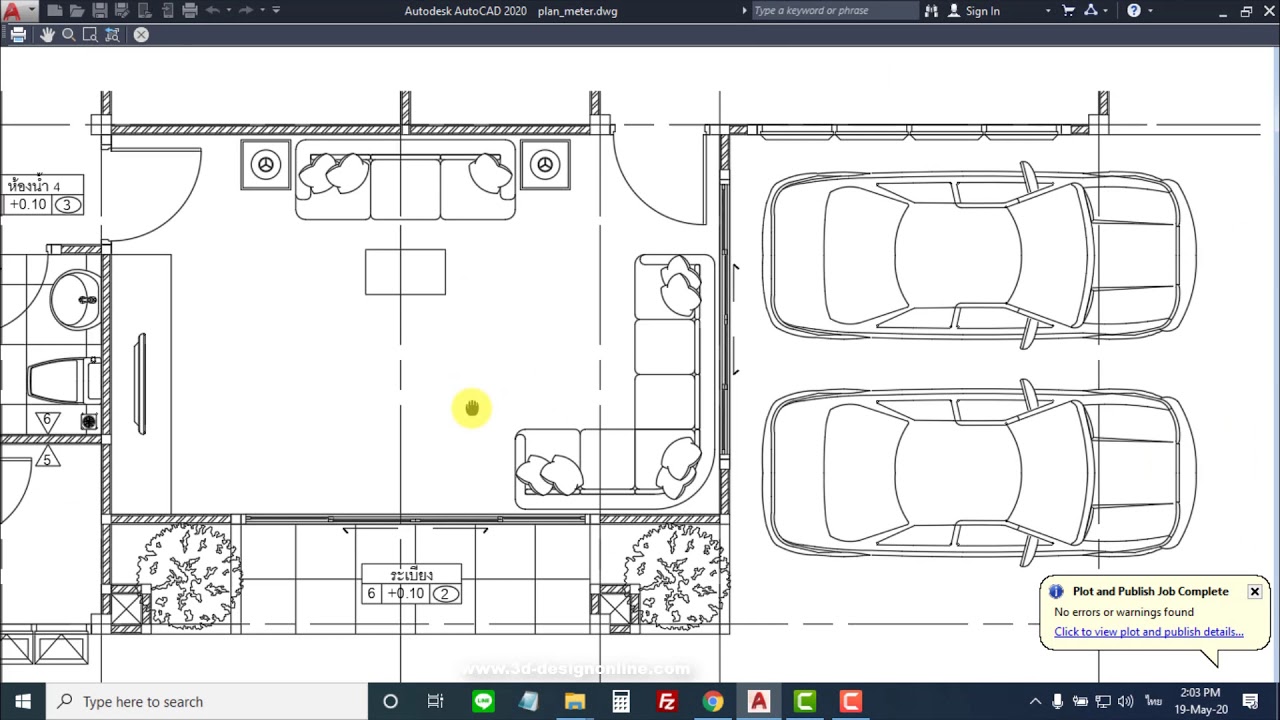Open the application menu dropdown arrow

pyautogui.click(x=32, y=10)
